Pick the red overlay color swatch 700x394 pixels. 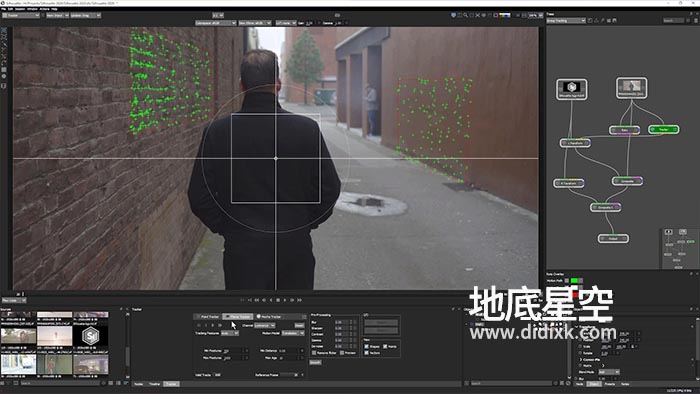point(575,294)
